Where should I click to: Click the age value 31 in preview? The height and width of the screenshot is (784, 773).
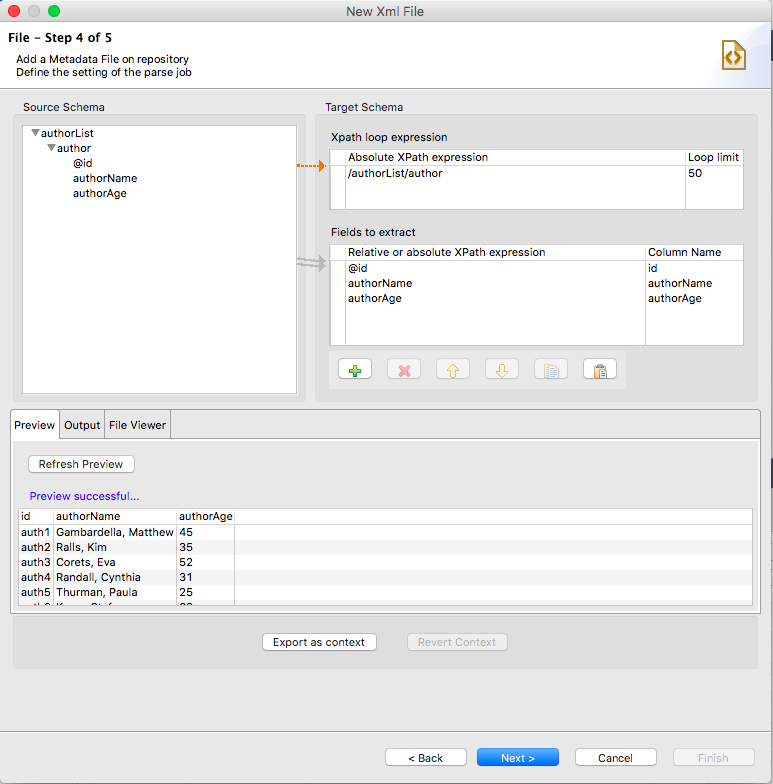206,577
